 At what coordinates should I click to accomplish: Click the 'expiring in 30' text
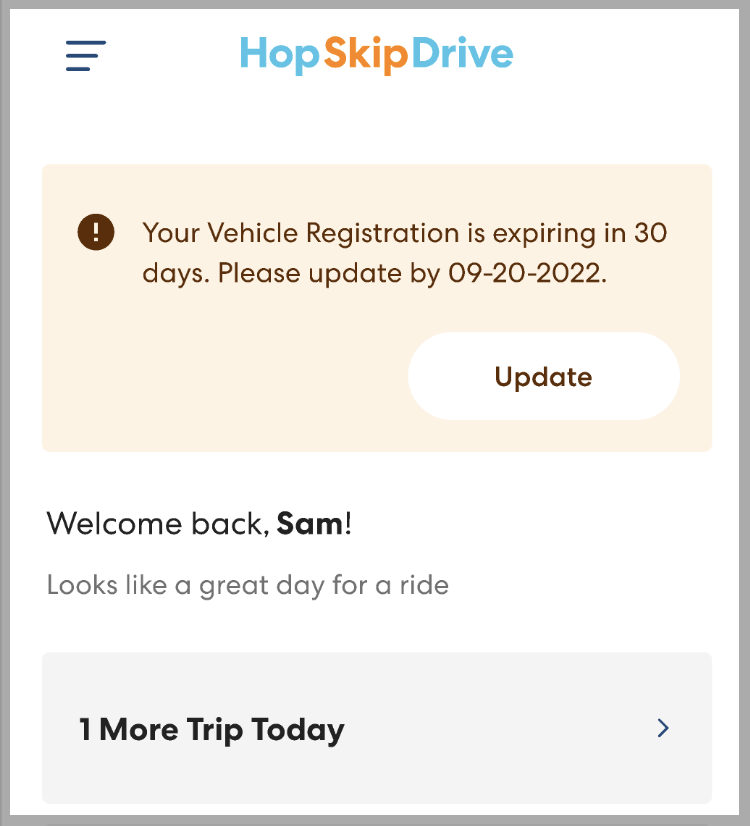coord(569,233)
